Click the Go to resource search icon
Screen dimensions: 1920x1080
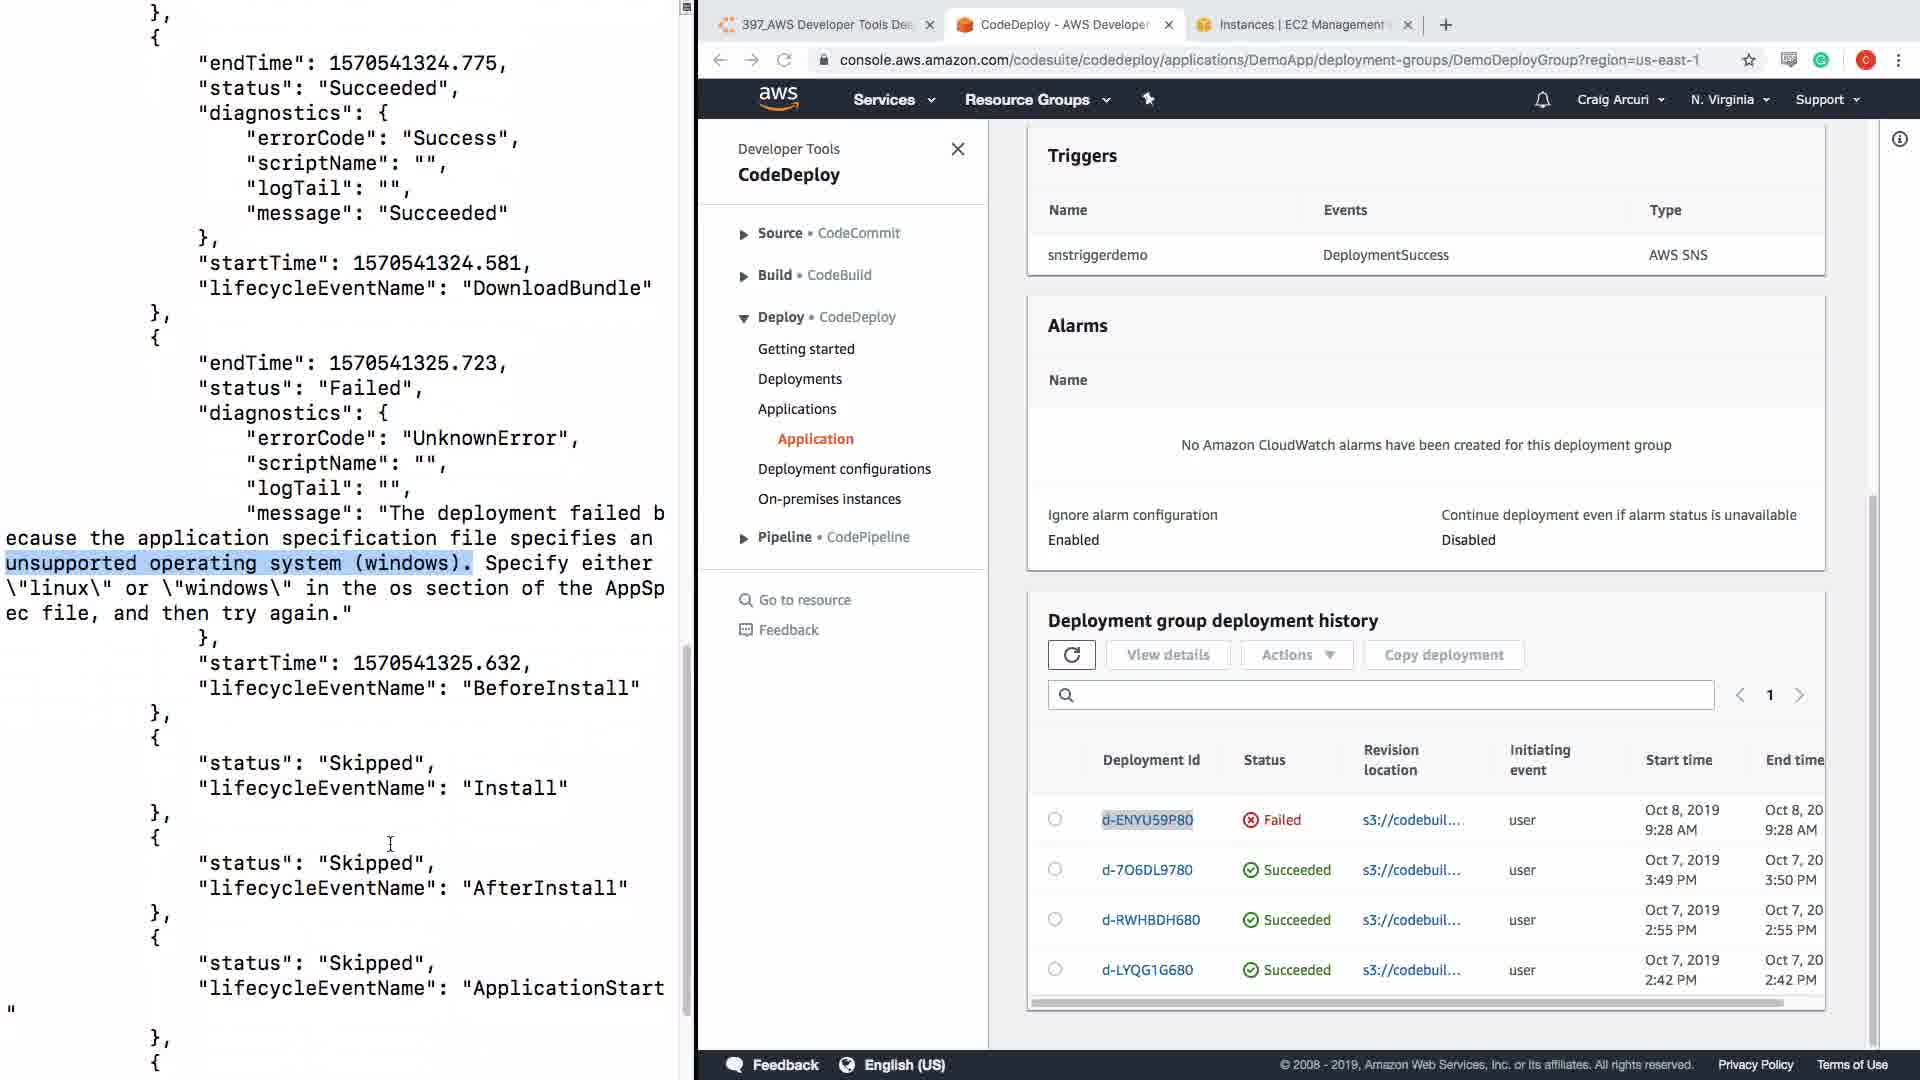[745, 600]
